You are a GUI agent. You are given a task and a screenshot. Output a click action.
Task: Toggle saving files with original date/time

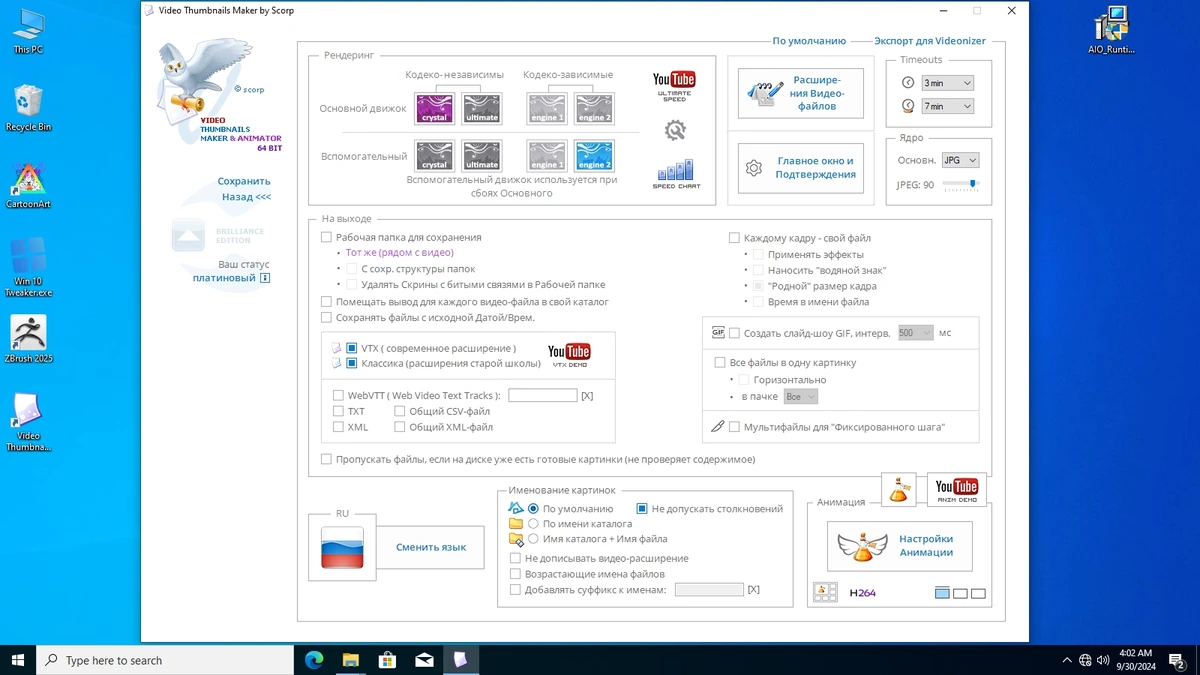coord(326,318)
